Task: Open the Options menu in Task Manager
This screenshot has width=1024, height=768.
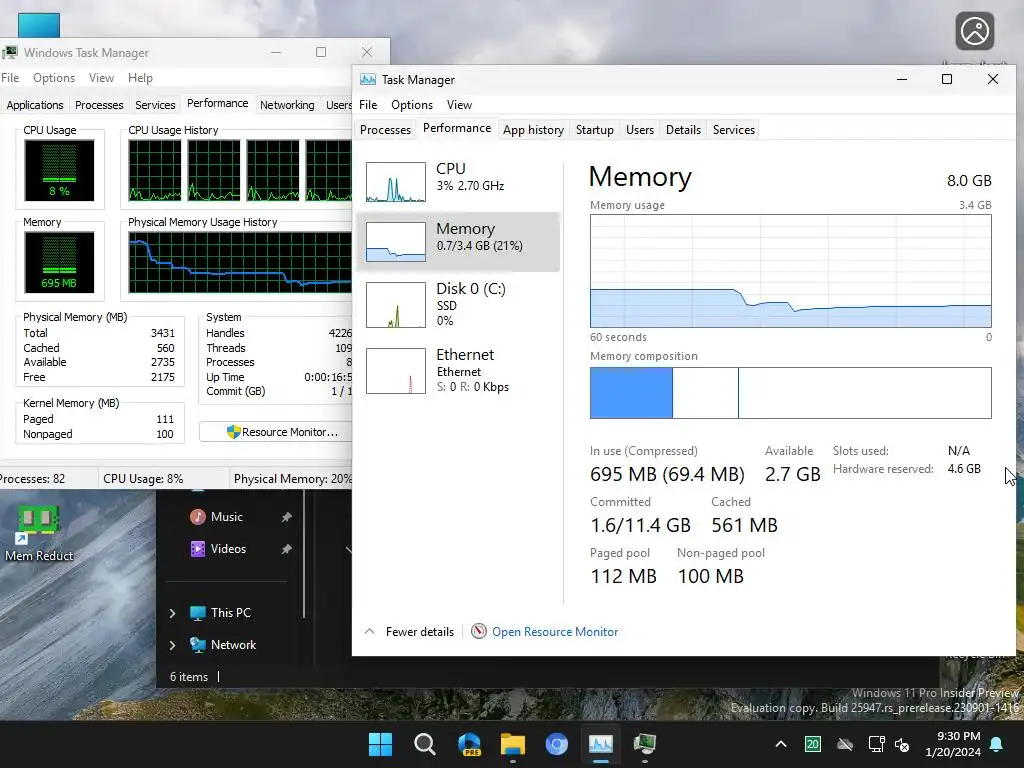Action: (411, 104)
